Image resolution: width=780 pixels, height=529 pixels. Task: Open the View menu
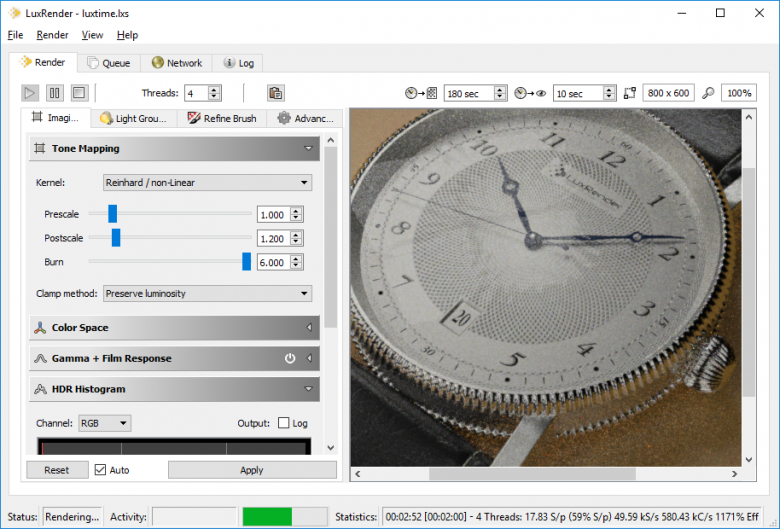click(x=92, y=35)
